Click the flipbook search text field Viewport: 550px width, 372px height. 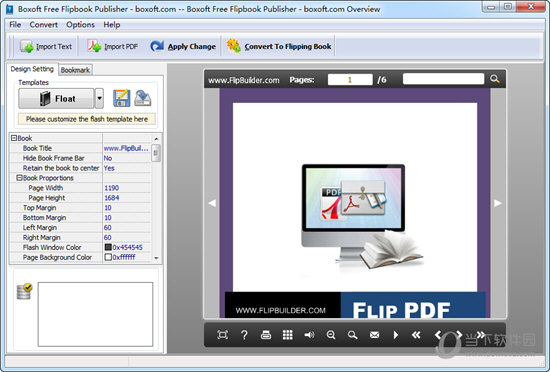click(443, 79)
